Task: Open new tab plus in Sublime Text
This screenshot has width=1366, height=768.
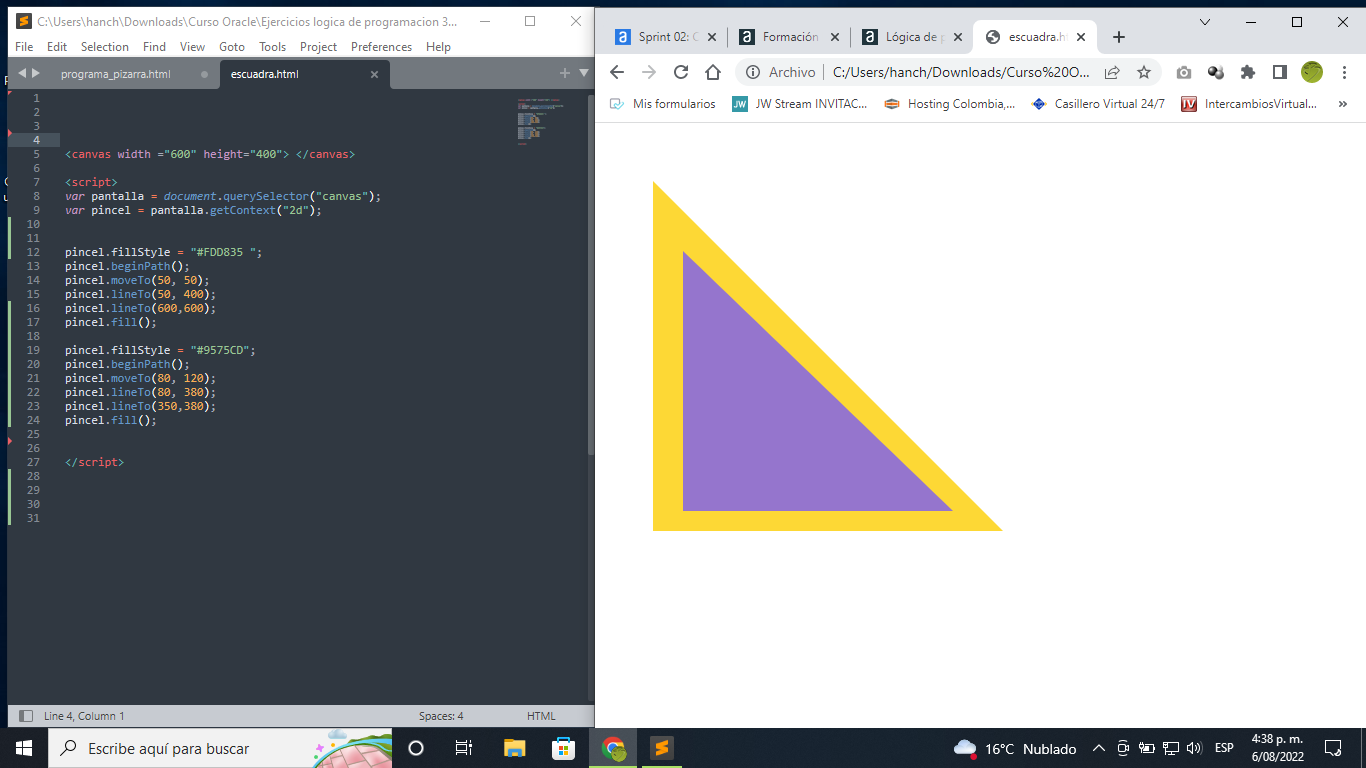Action: point(564,73)
